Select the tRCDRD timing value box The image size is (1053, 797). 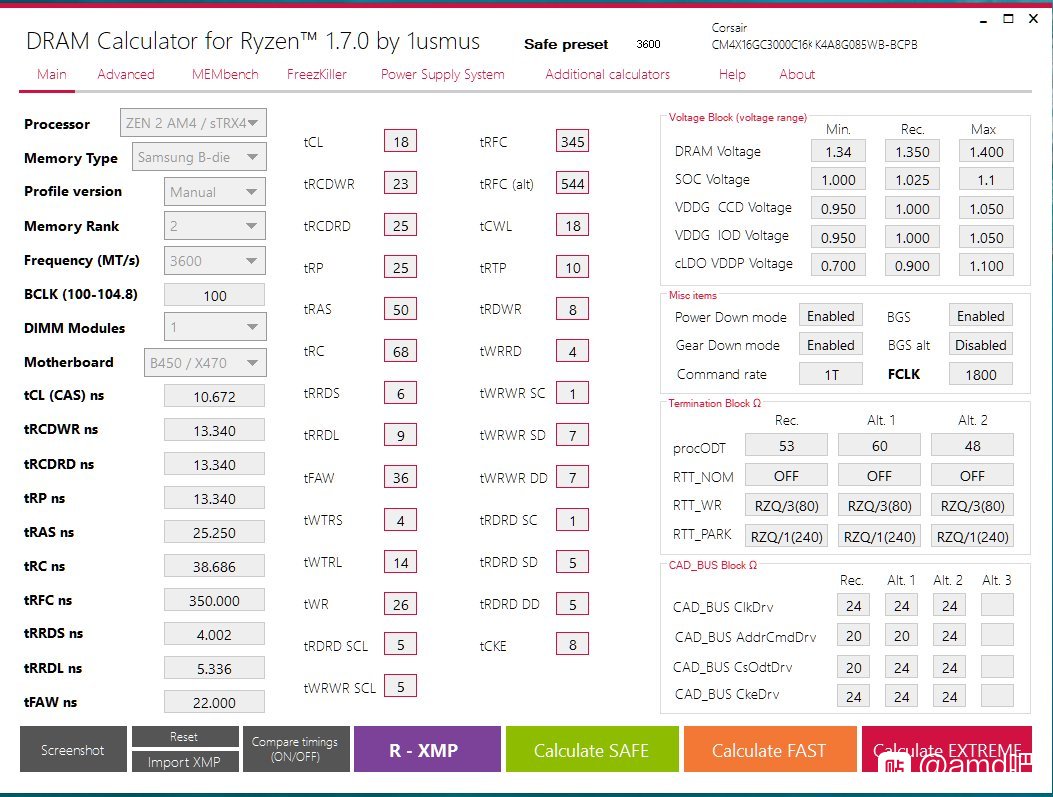point(401,226)
